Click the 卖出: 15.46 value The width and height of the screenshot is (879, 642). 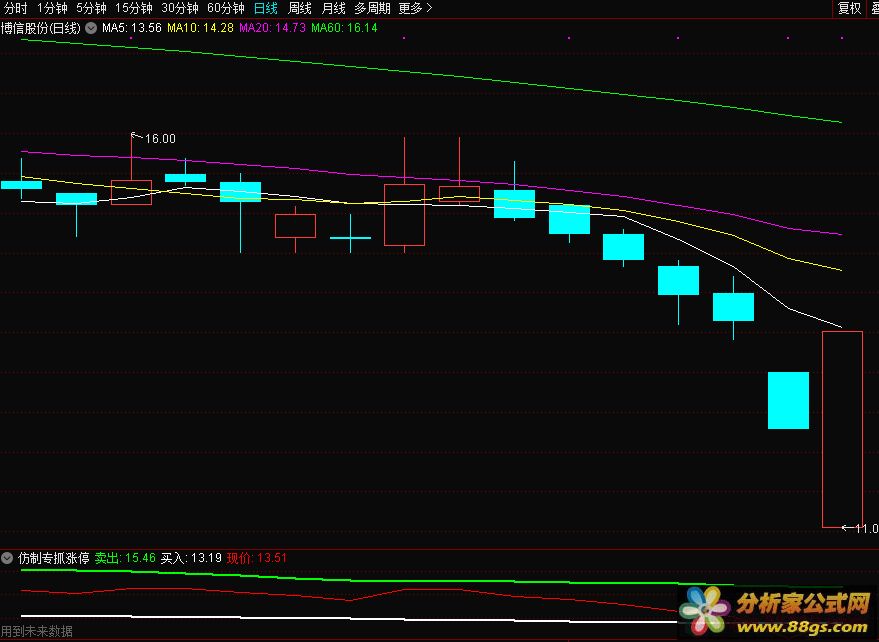click(x=125, y=558)
